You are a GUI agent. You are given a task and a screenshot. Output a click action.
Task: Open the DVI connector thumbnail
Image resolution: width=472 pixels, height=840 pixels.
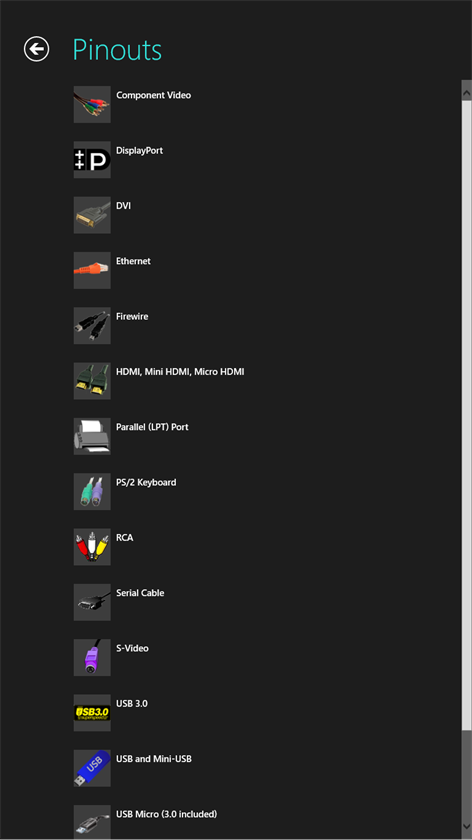(92, 215)
